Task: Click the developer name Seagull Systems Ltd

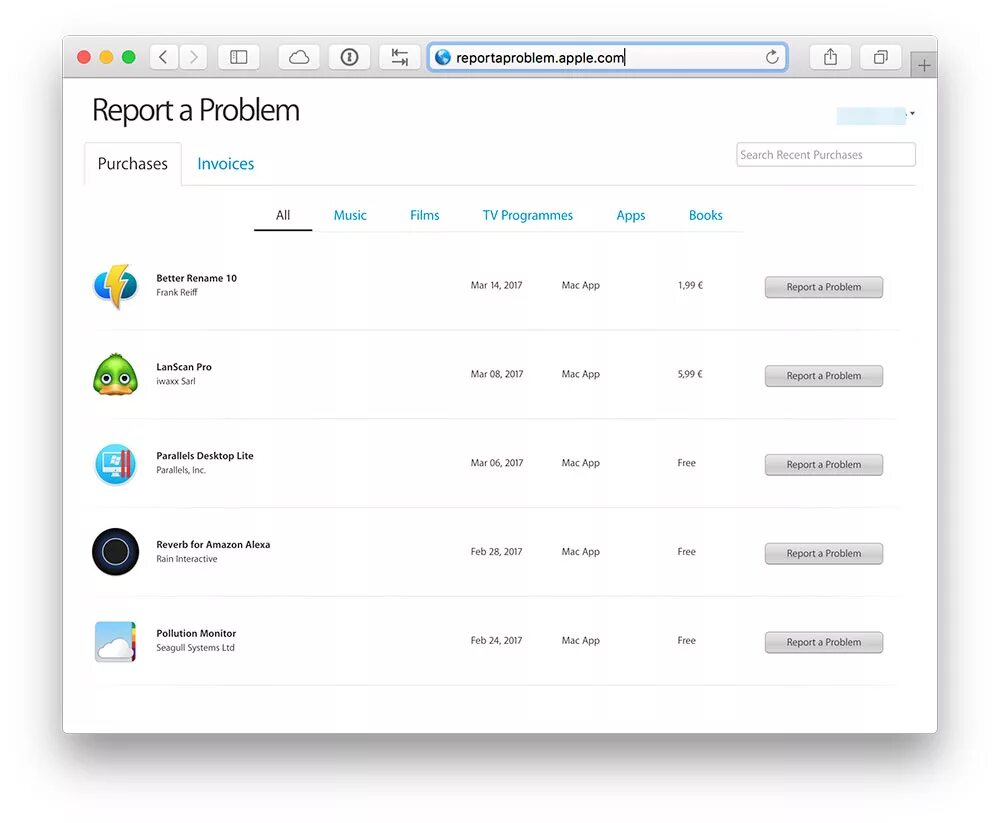Action: pyautogui.click(x=195, y=647)
